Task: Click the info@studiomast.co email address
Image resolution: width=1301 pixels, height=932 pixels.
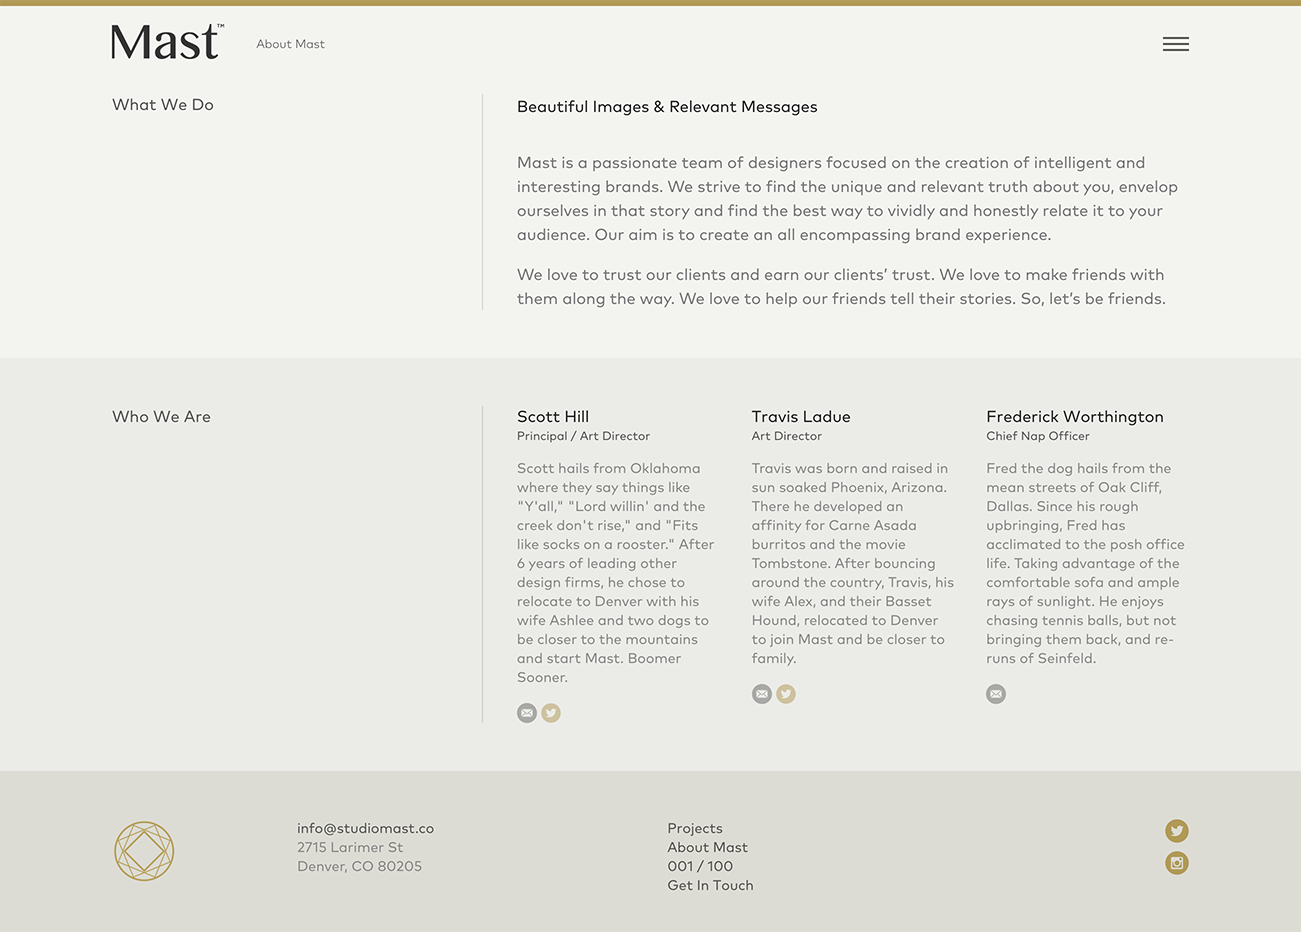Action: [x=365, y=828]
